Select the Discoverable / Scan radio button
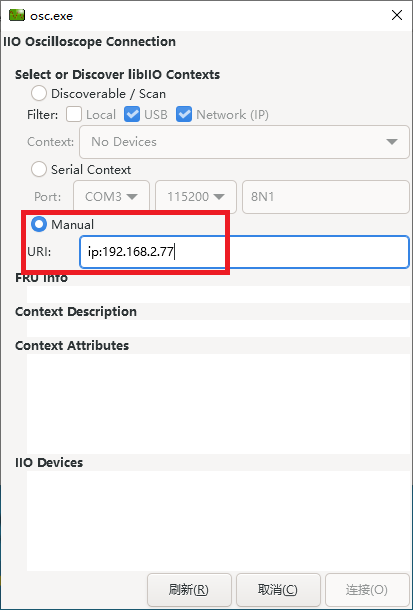The width and height of the screenshot is (413, 610). pyautogui.click(x=39, y=94)
